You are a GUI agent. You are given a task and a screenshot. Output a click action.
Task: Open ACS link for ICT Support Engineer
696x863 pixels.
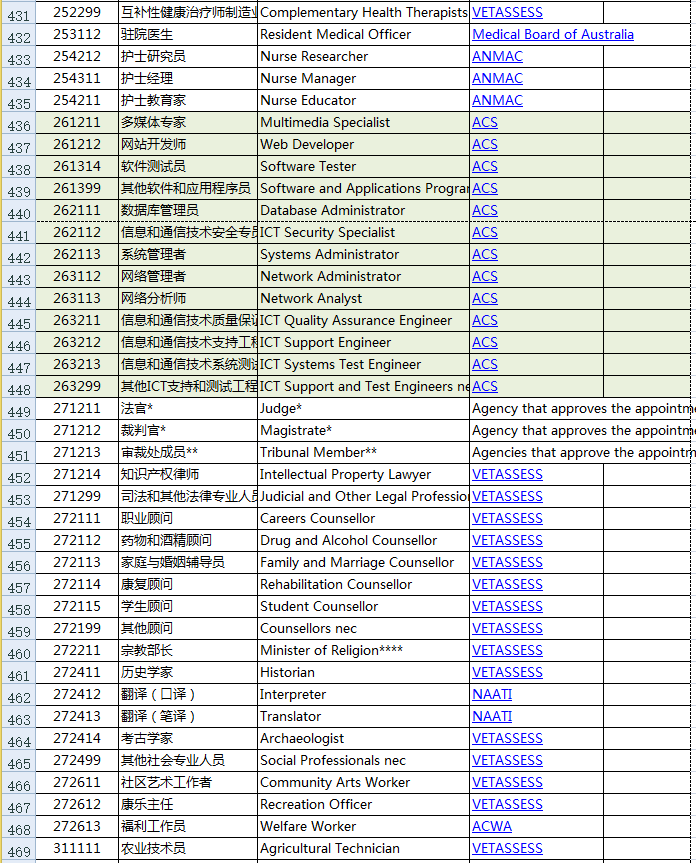coord(485,343)
